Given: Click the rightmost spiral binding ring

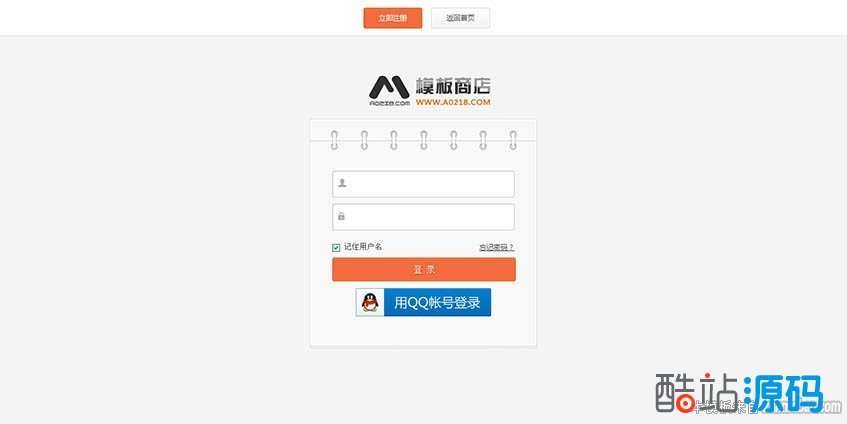Looking at the screenshot, I should coord(513,140).
